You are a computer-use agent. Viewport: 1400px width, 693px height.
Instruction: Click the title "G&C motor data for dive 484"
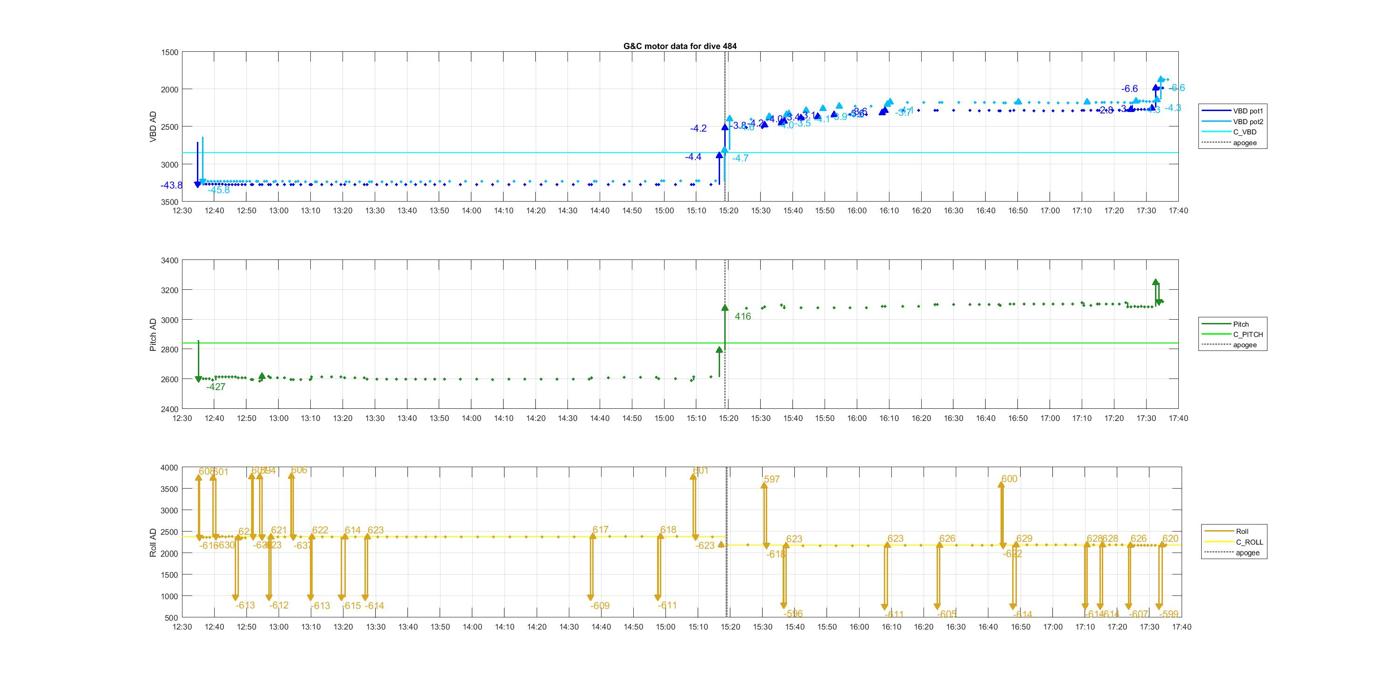[x=680, y=47]
